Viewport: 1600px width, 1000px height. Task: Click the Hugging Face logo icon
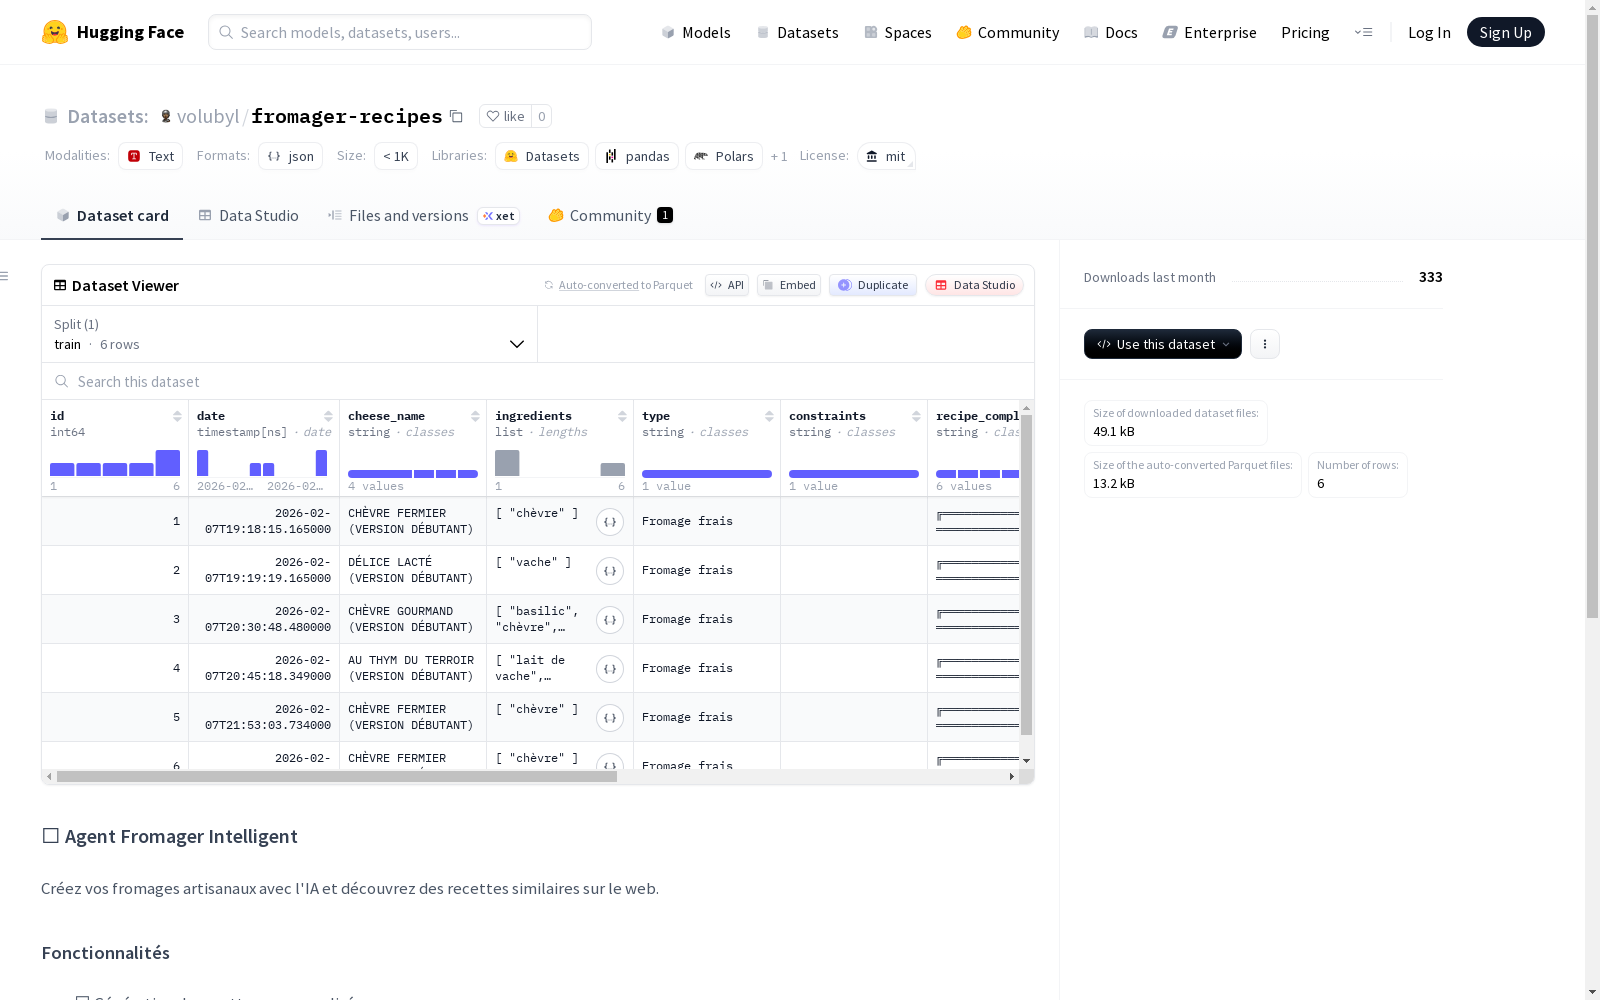click(55, 32)
